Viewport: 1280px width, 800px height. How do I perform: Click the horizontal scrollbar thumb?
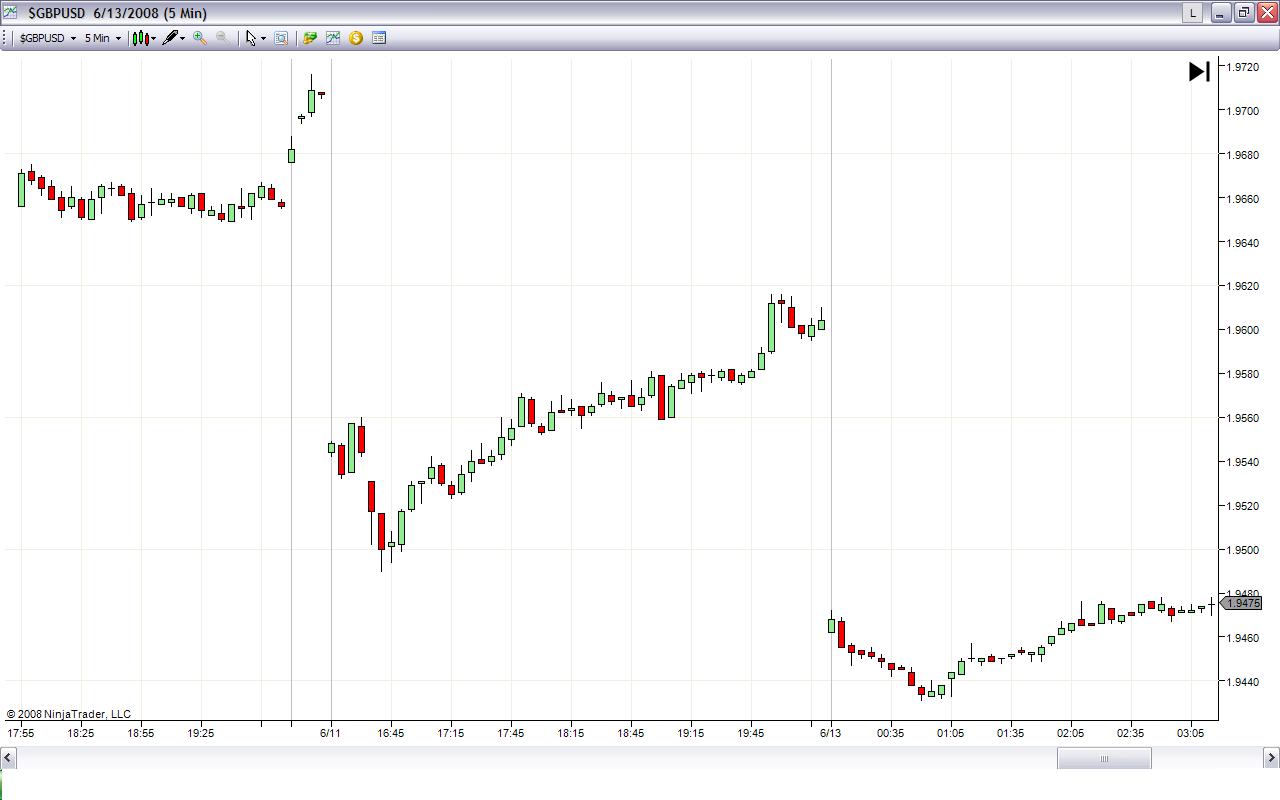click(x=1104, y=759)
